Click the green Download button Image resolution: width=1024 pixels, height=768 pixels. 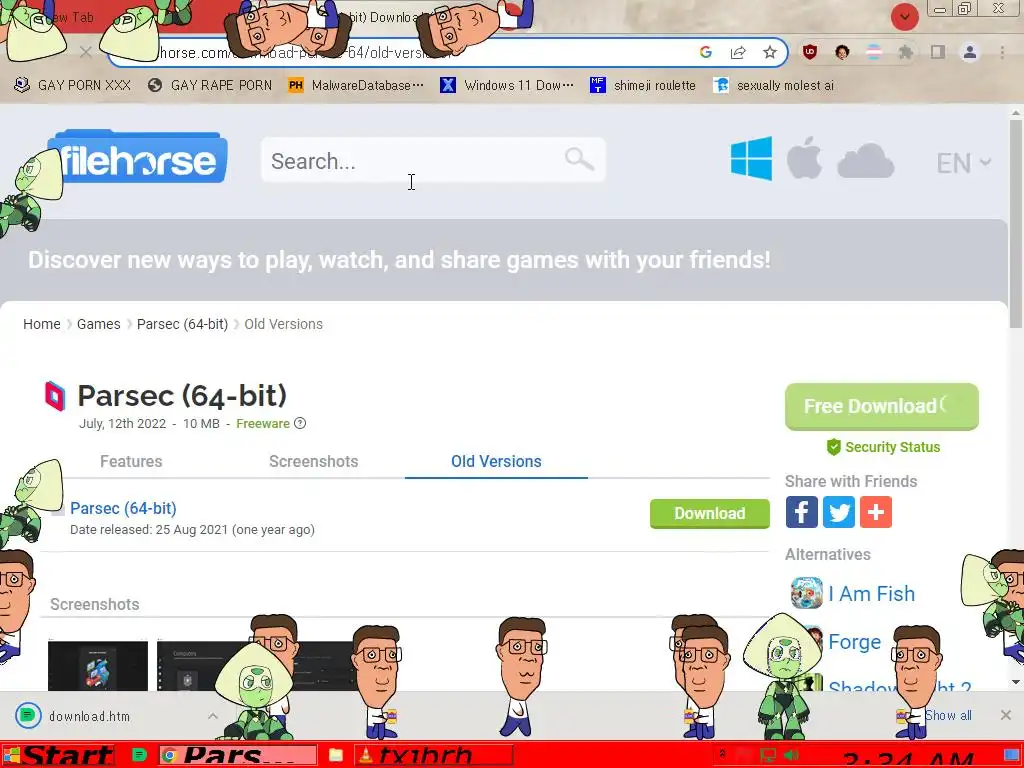pyautogui.click(x=710, y=513)
